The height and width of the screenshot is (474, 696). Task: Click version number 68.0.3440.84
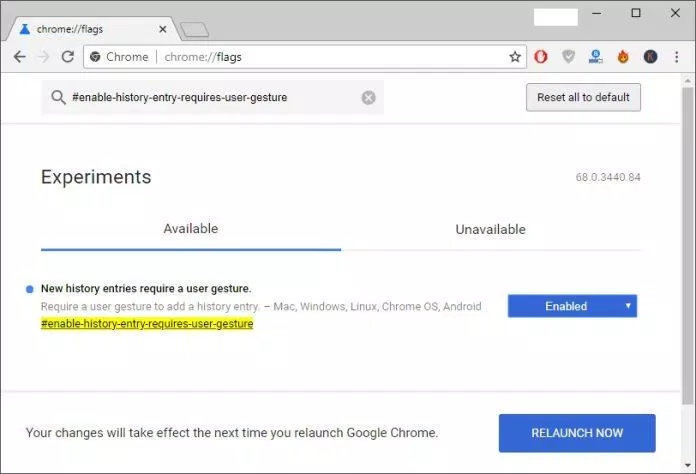point(608,178)
